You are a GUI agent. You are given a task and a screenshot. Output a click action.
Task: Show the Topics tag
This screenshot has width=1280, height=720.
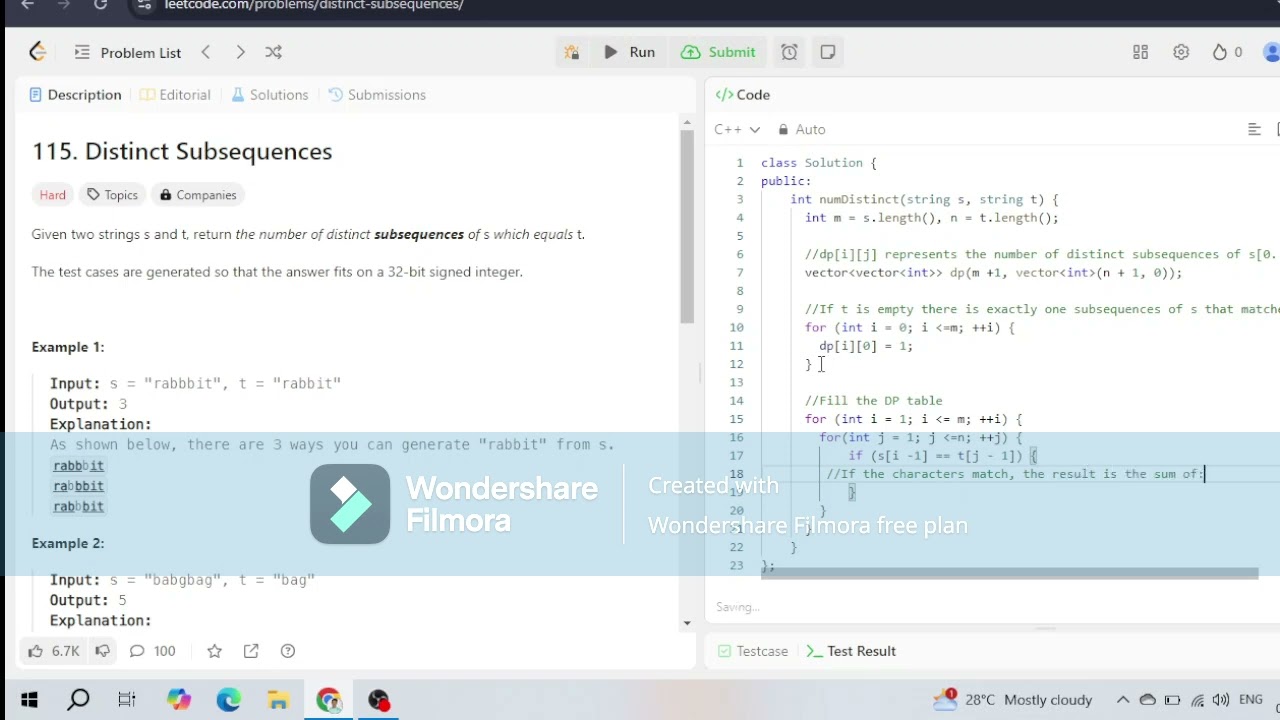(x=112, y=195)
